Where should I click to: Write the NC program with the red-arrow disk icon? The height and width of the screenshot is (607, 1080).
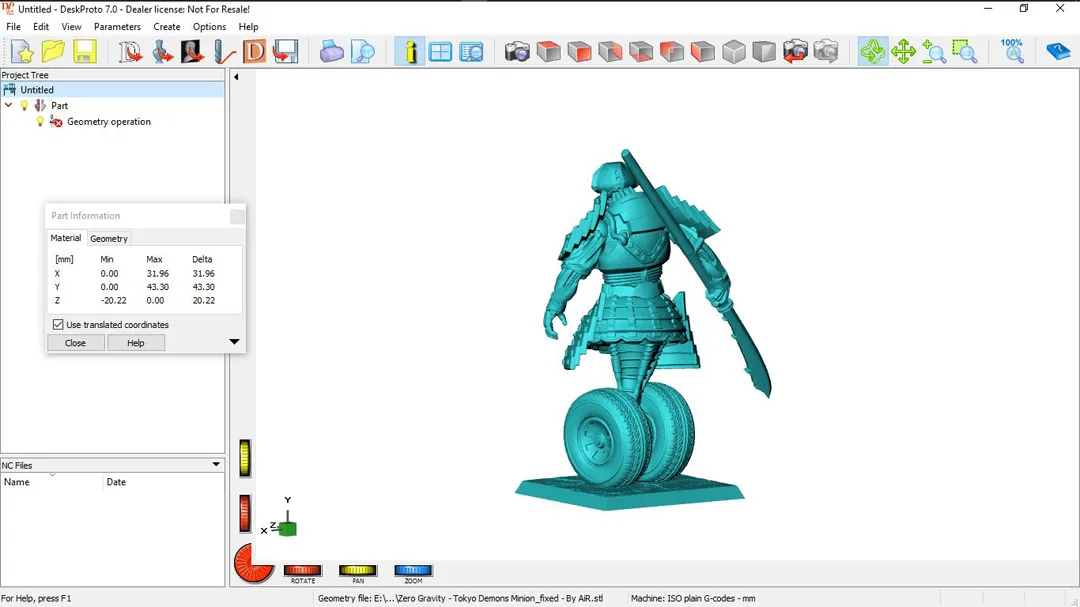pyautogui.click(x=285, y=52)
